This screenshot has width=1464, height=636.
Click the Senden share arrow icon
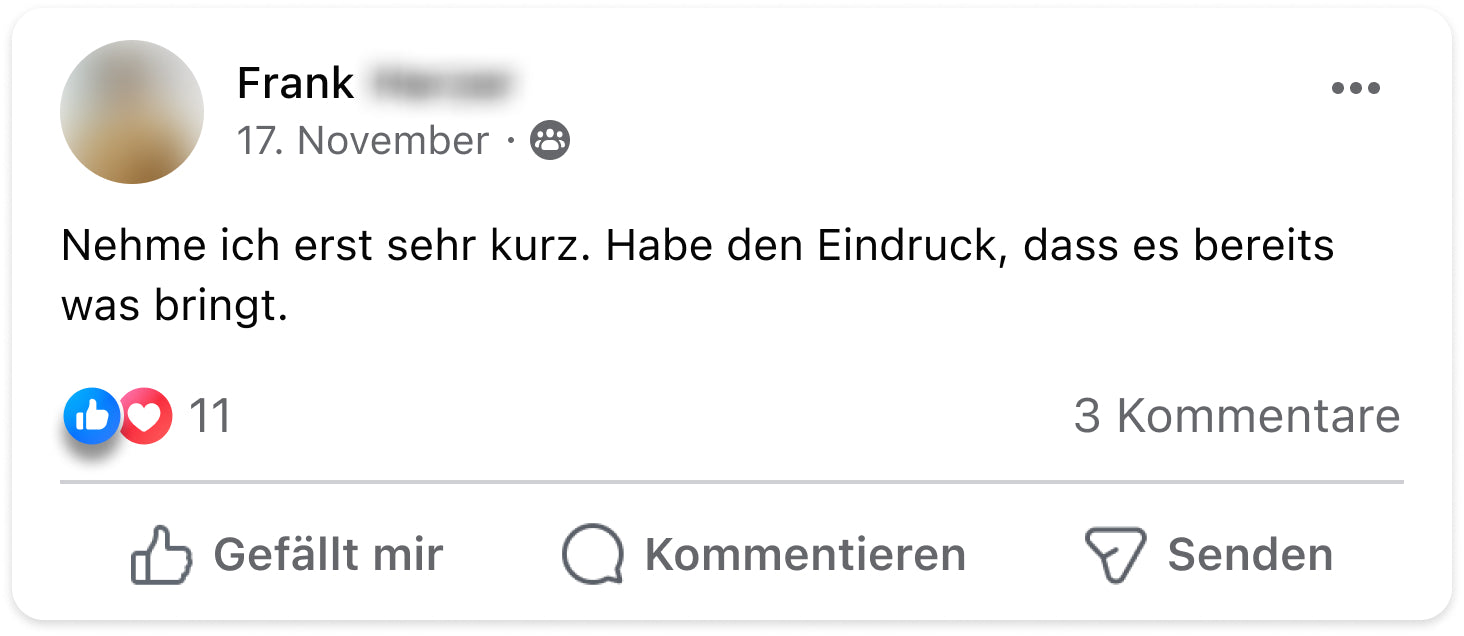(x=1114, y=555)
